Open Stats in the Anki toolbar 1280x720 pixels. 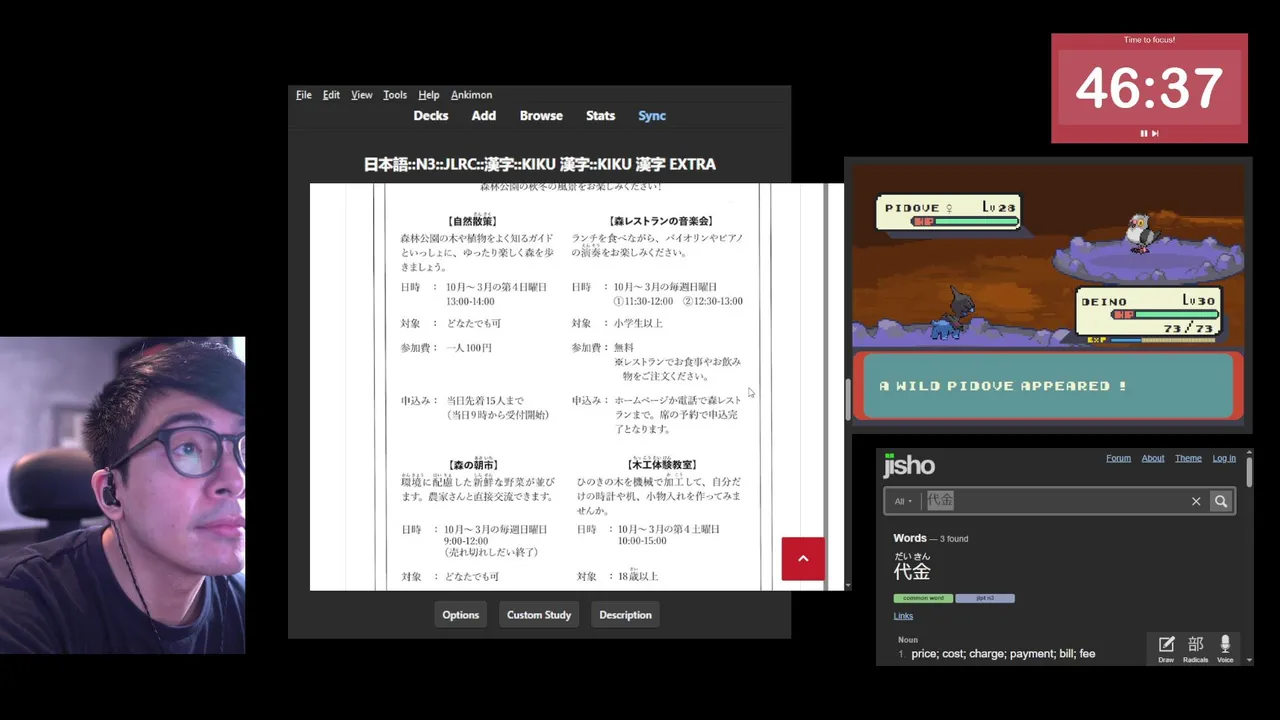[x=600, y=116]
